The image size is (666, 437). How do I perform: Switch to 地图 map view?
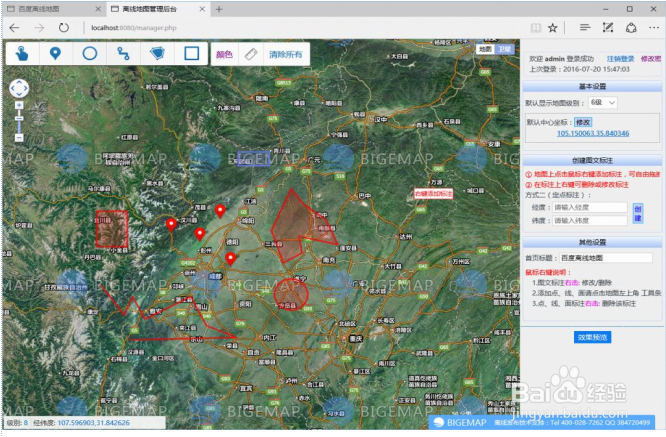pos(485,49)
